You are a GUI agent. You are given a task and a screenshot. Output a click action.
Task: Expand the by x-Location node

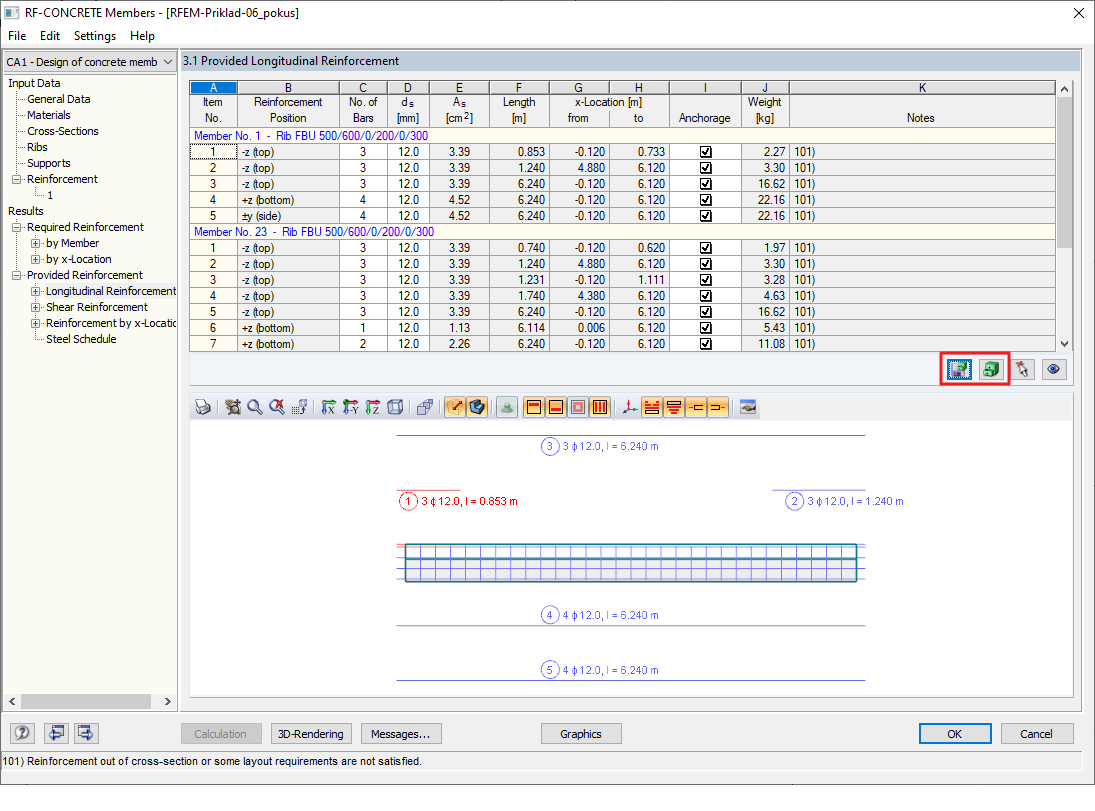[x=35, y=259]
